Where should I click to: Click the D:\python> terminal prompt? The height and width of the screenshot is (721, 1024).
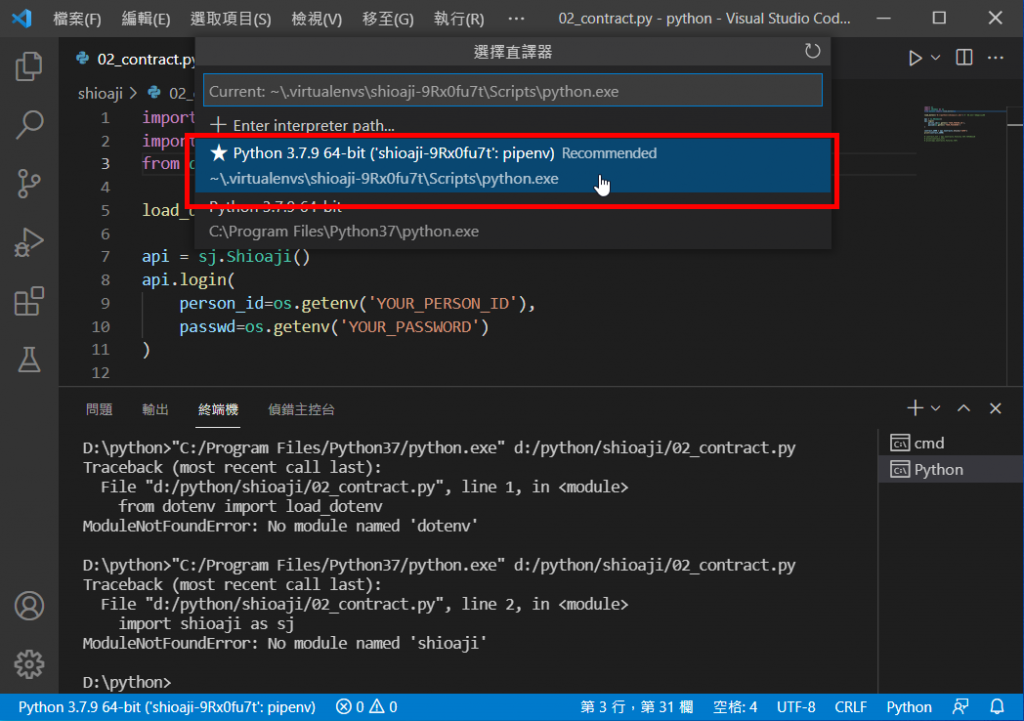point(127,682)
